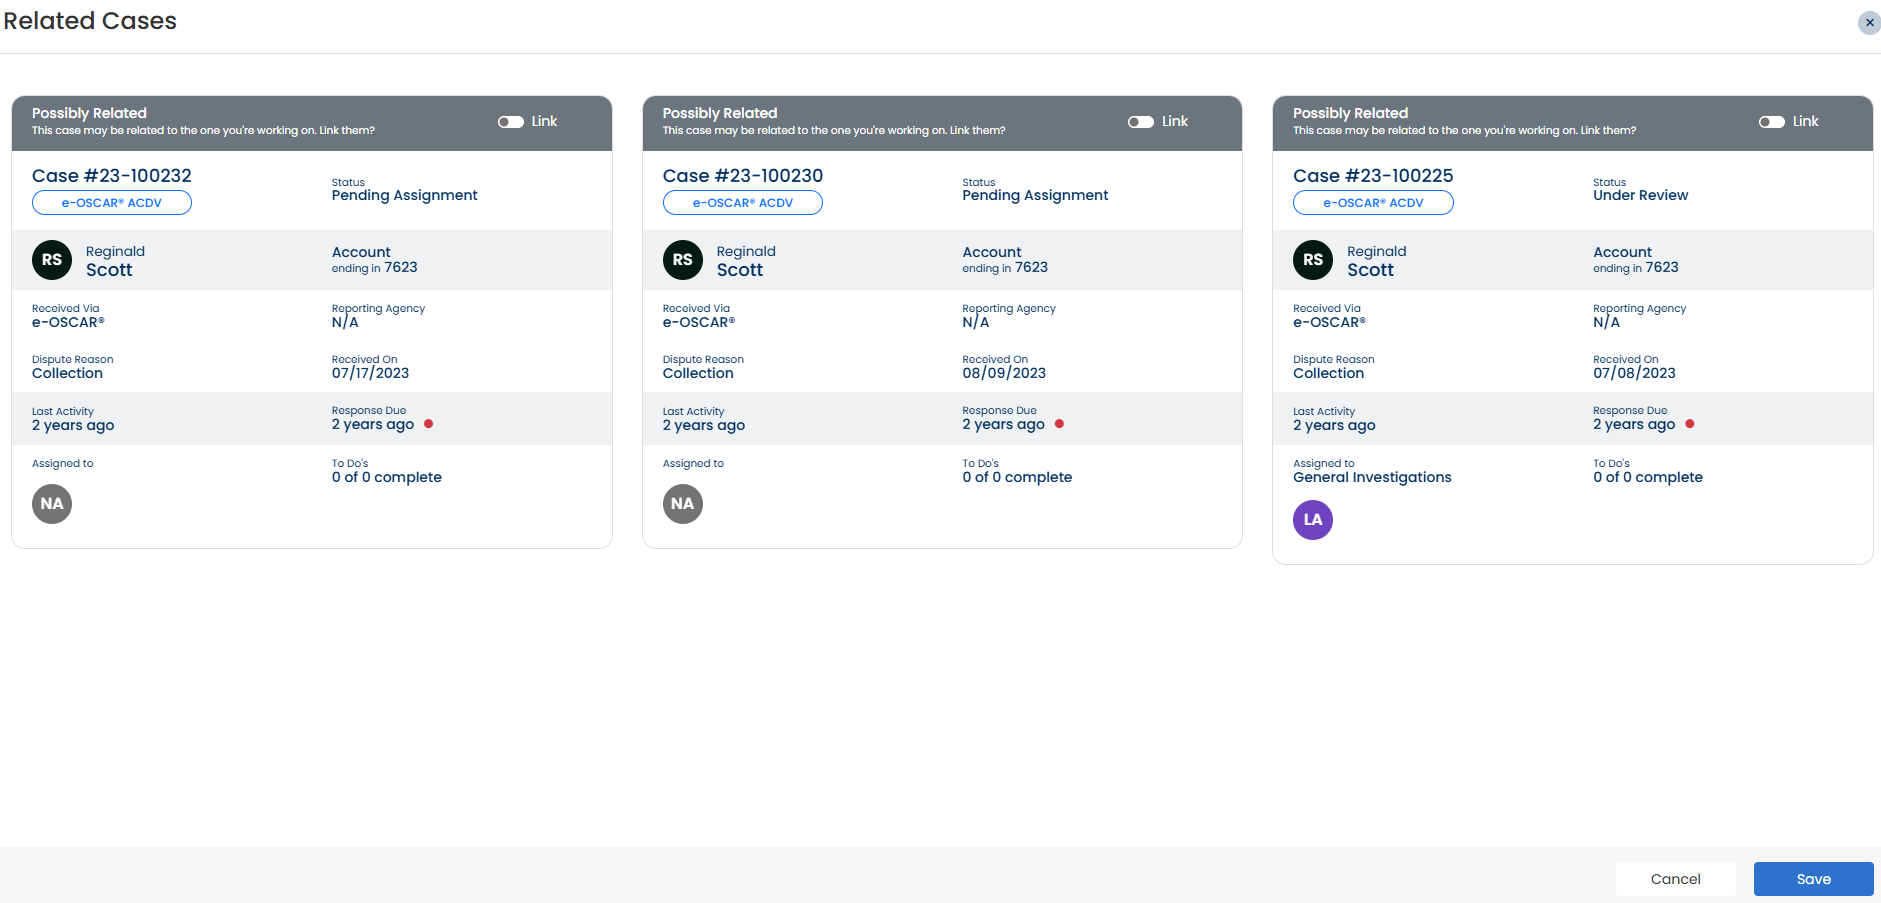Click e-OSCAR ACDV tag on Case #23-100225
Viewport: 1881px width, 903px height.
(x=1373, y=203)
